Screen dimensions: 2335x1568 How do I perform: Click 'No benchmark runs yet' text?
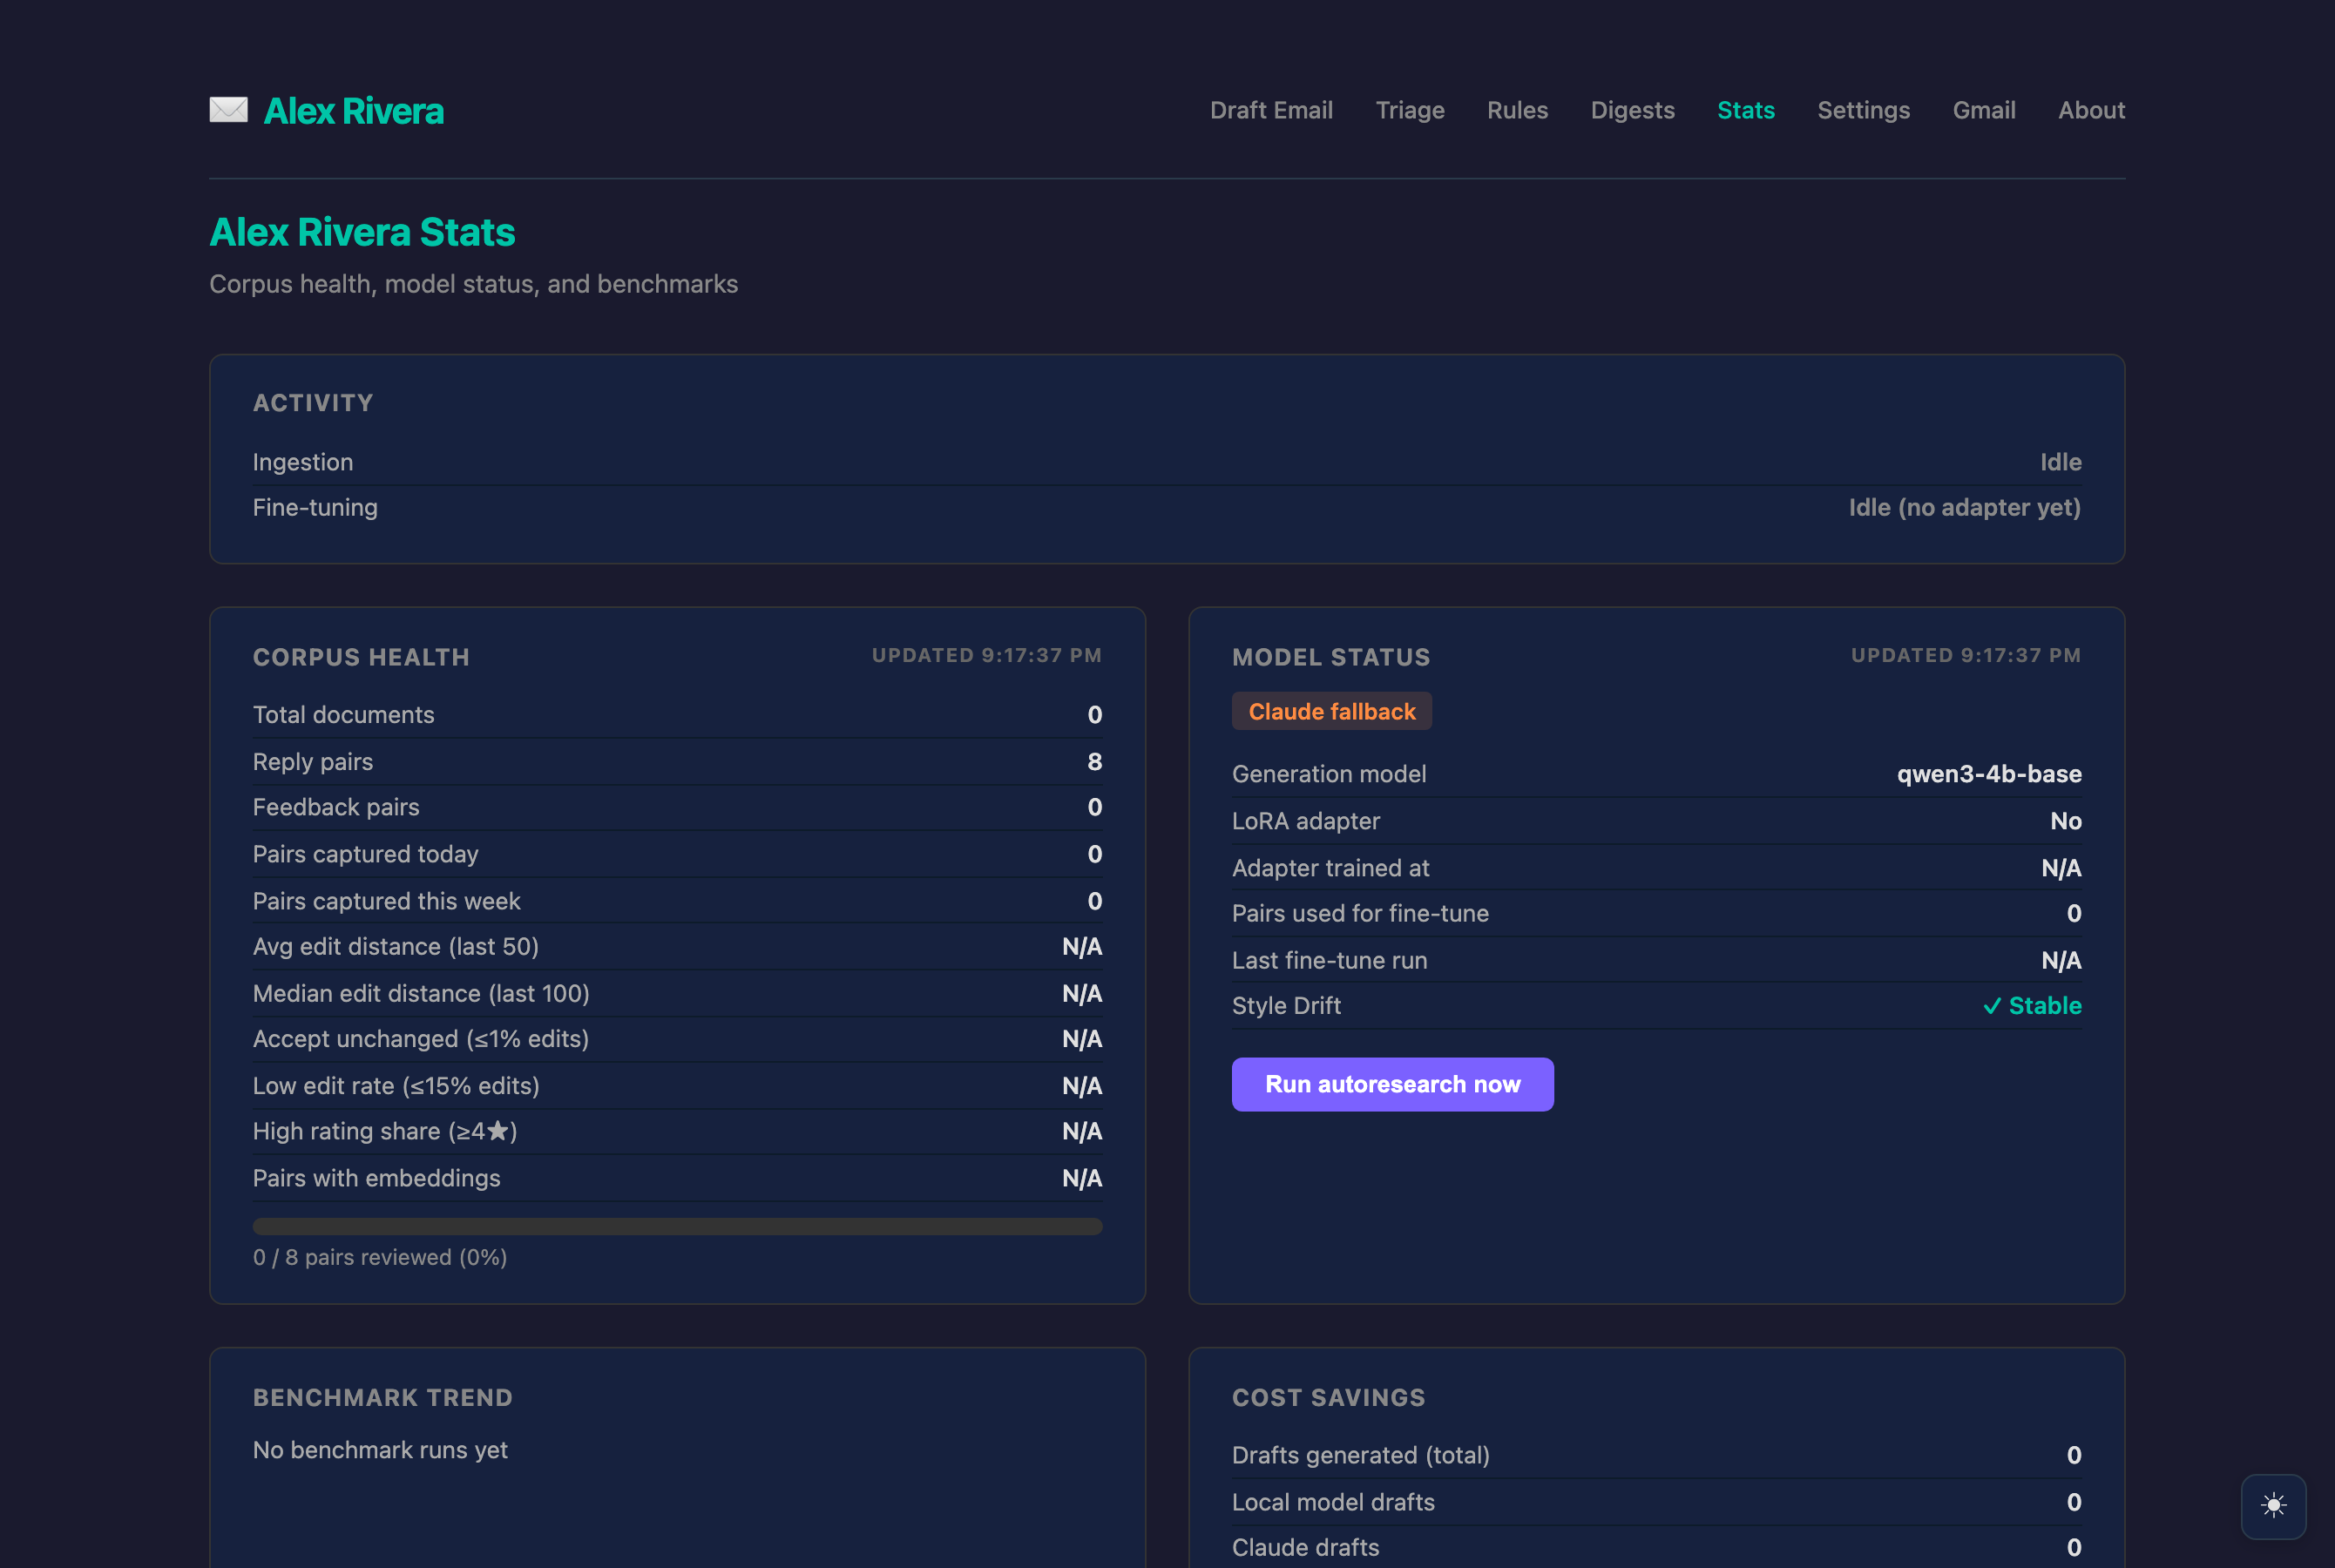(379, 1450)
